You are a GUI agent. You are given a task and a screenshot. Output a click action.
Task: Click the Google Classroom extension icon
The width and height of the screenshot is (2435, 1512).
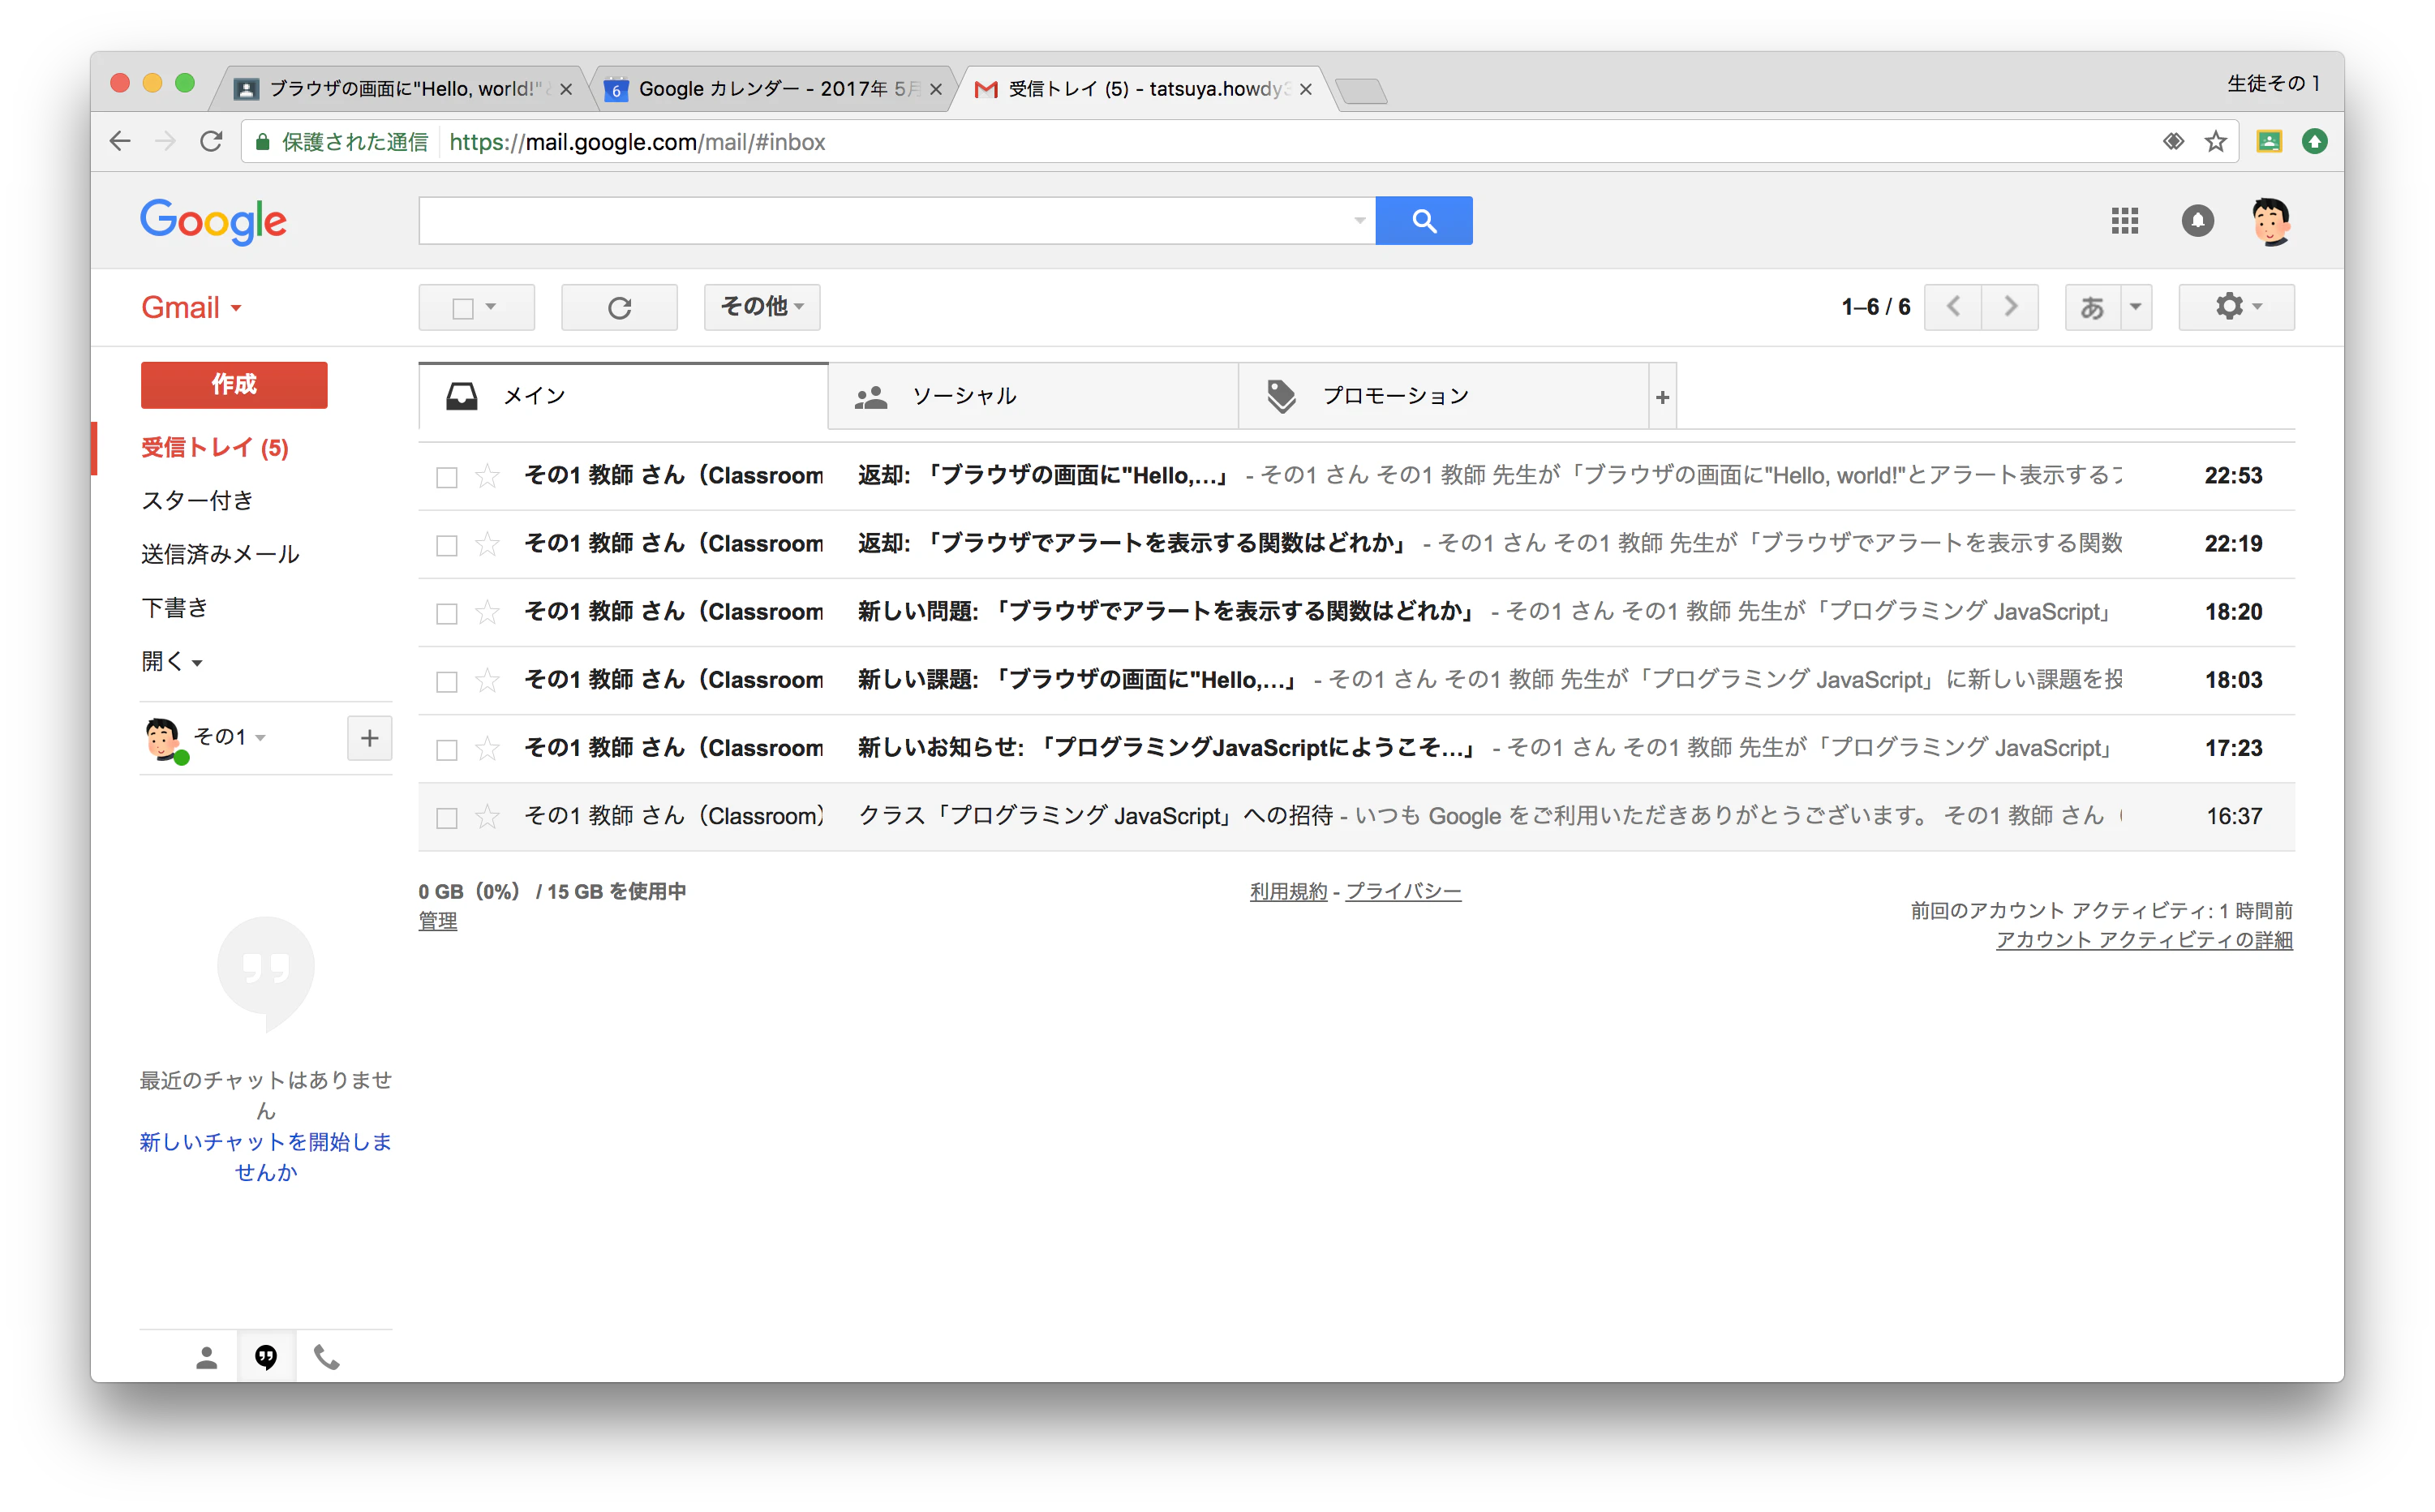pos(2269,142)
